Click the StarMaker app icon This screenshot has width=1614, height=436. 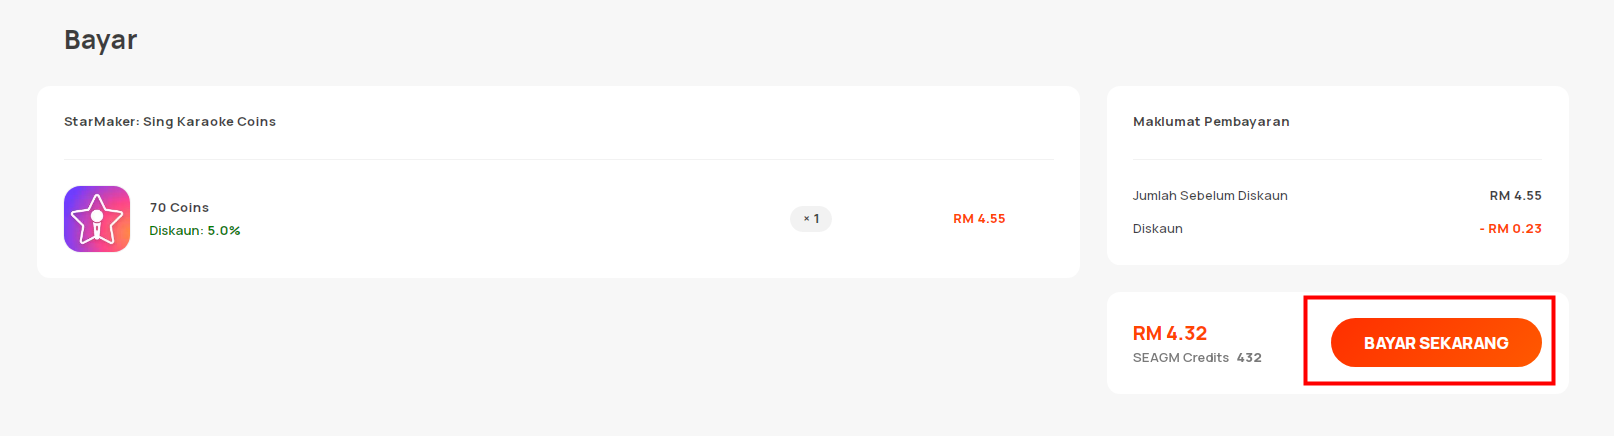click(x=97, y=219)
